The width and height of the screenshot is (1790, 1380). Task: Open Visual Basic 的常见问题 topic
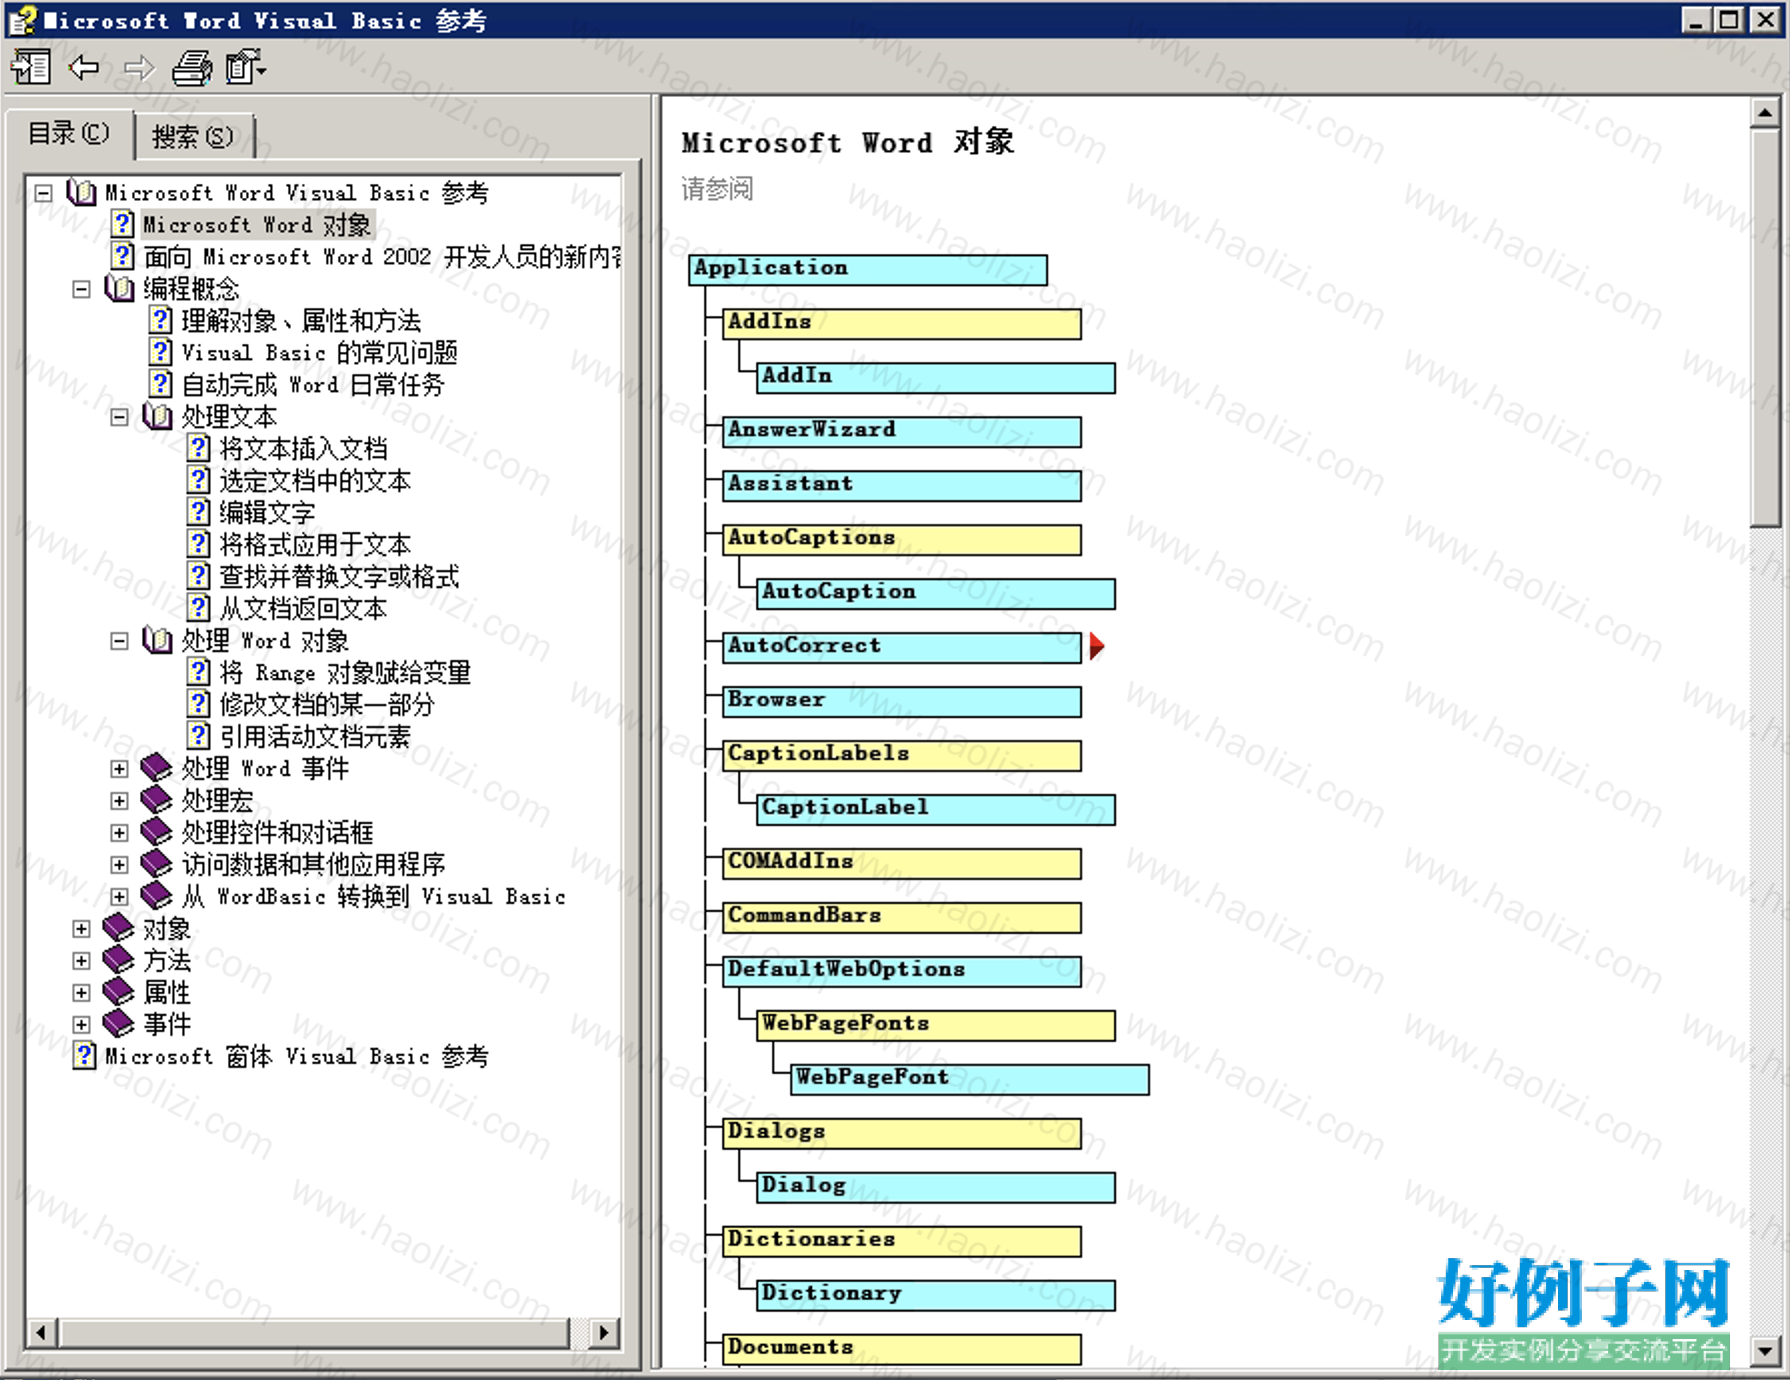coord(320,353)
